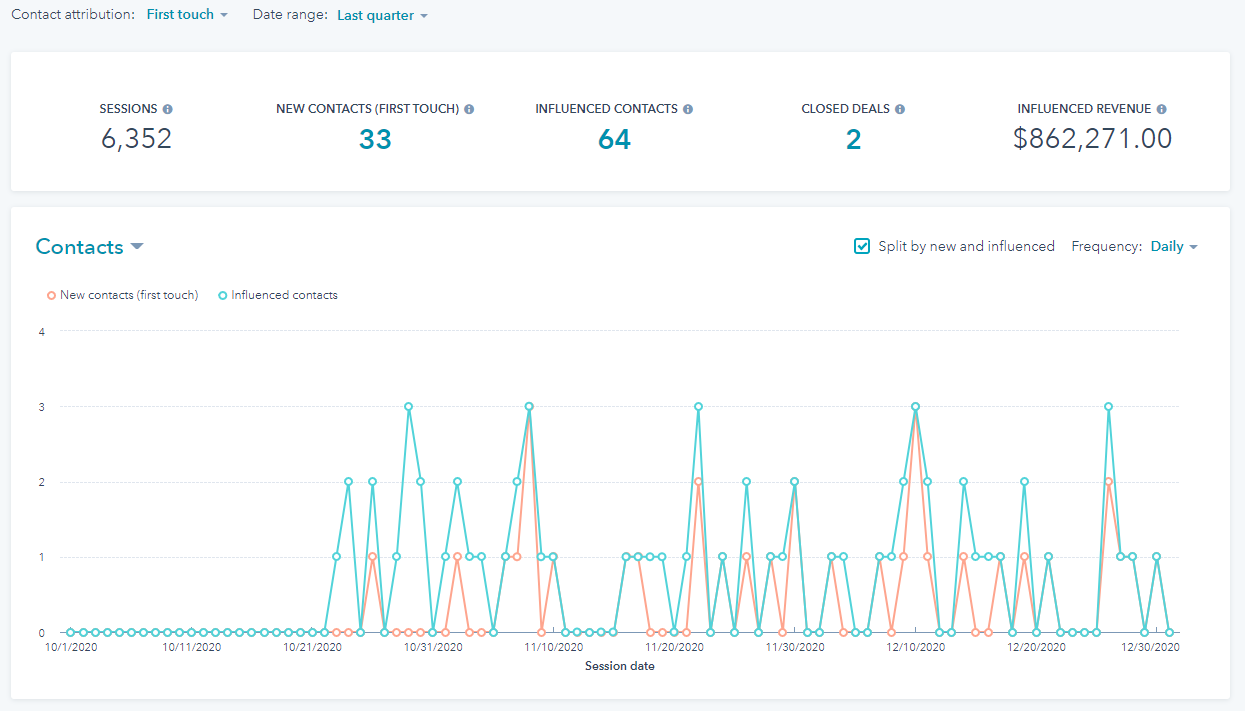Click the 10/31/2020 axis date label
Viewport: 1245px width, 711px height.
coord(433,648)
